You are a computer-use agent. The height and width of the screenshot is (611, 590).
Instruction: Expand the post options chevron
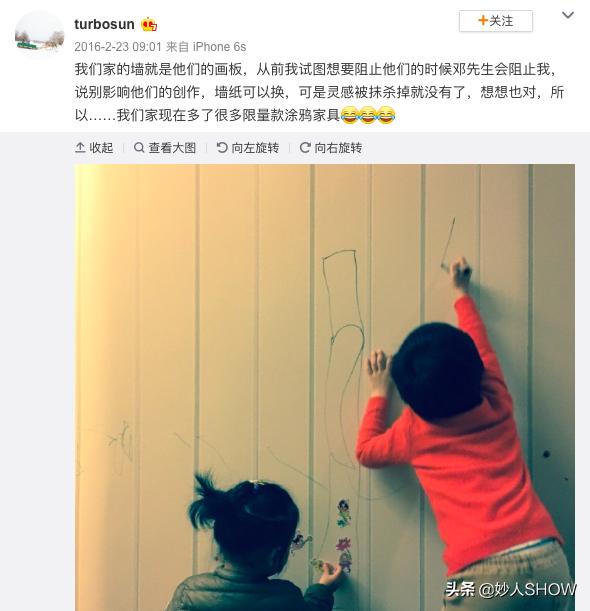[568, 15]
